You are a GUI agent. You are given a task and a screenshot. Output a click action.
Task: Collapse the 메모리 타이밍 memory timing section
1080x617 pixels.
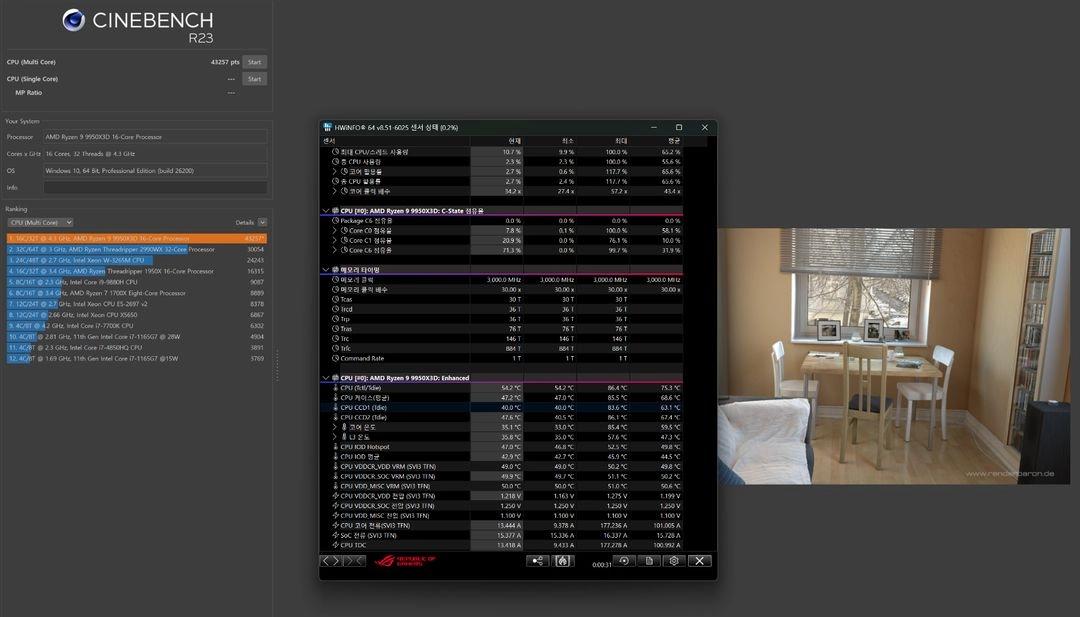[326, 270]
